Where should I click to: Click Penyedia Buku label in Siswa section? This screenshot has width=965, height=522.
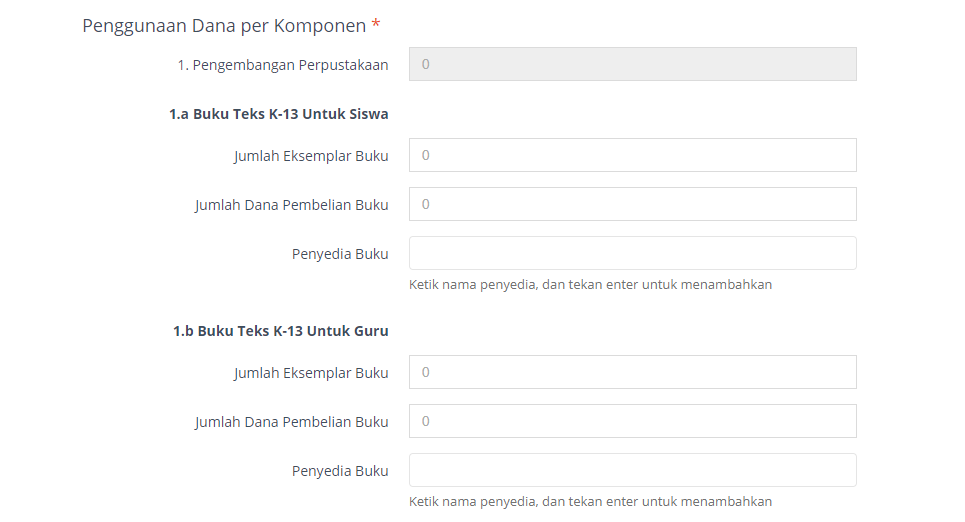[x=340, y=254]
